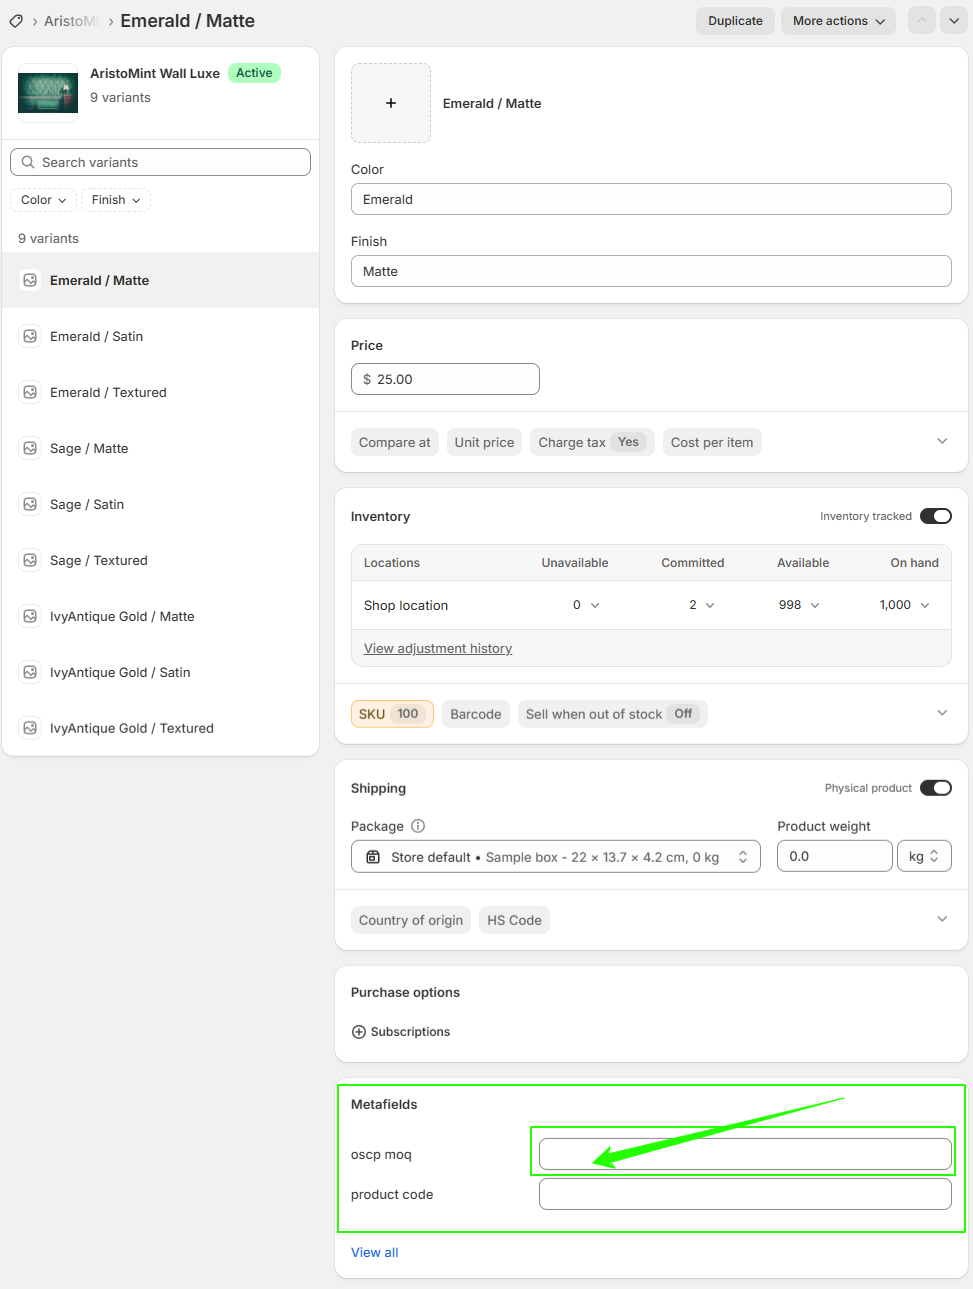Click the plus icon next to Subscriptions
Image resolution: width=973 pixels, height=1289 pixels.
click(359, 1031)
